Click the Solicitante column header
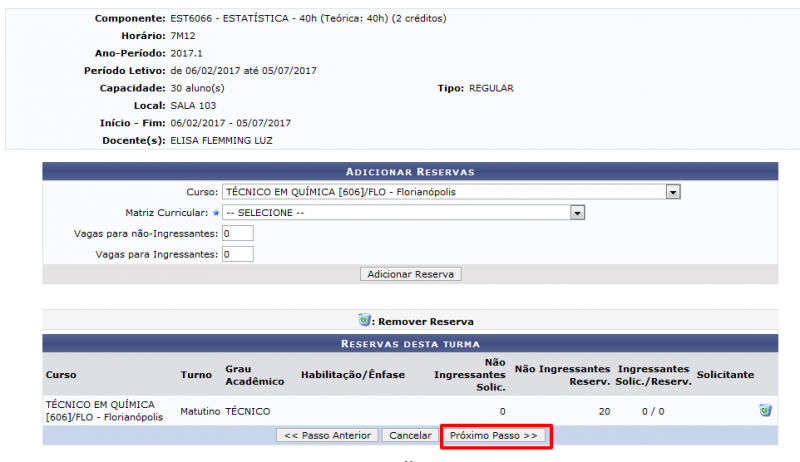 pos(725,375)
